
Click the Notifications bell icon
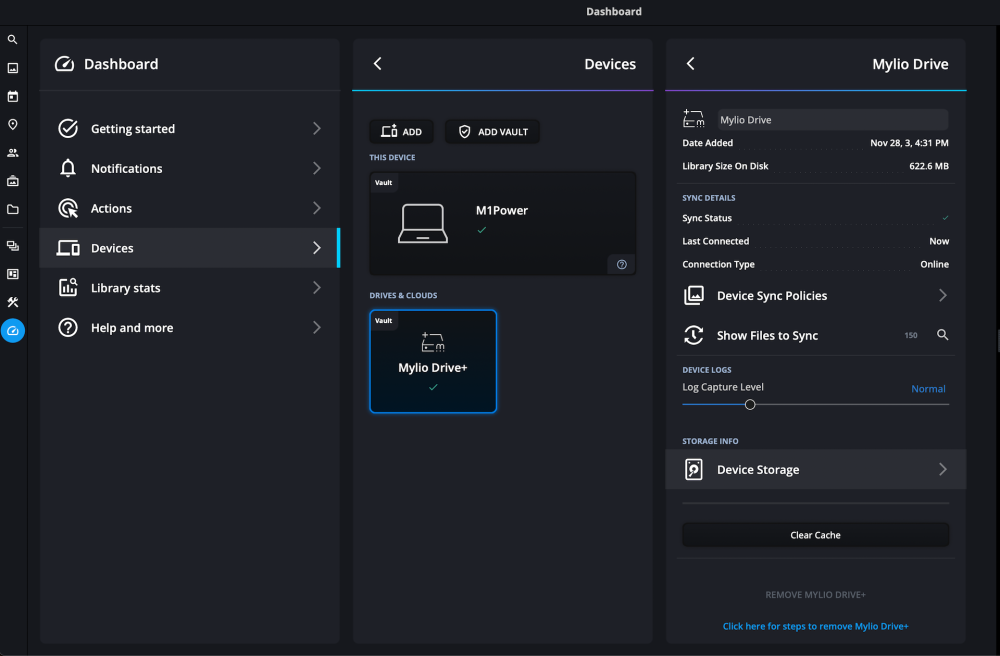click(68, 168)
